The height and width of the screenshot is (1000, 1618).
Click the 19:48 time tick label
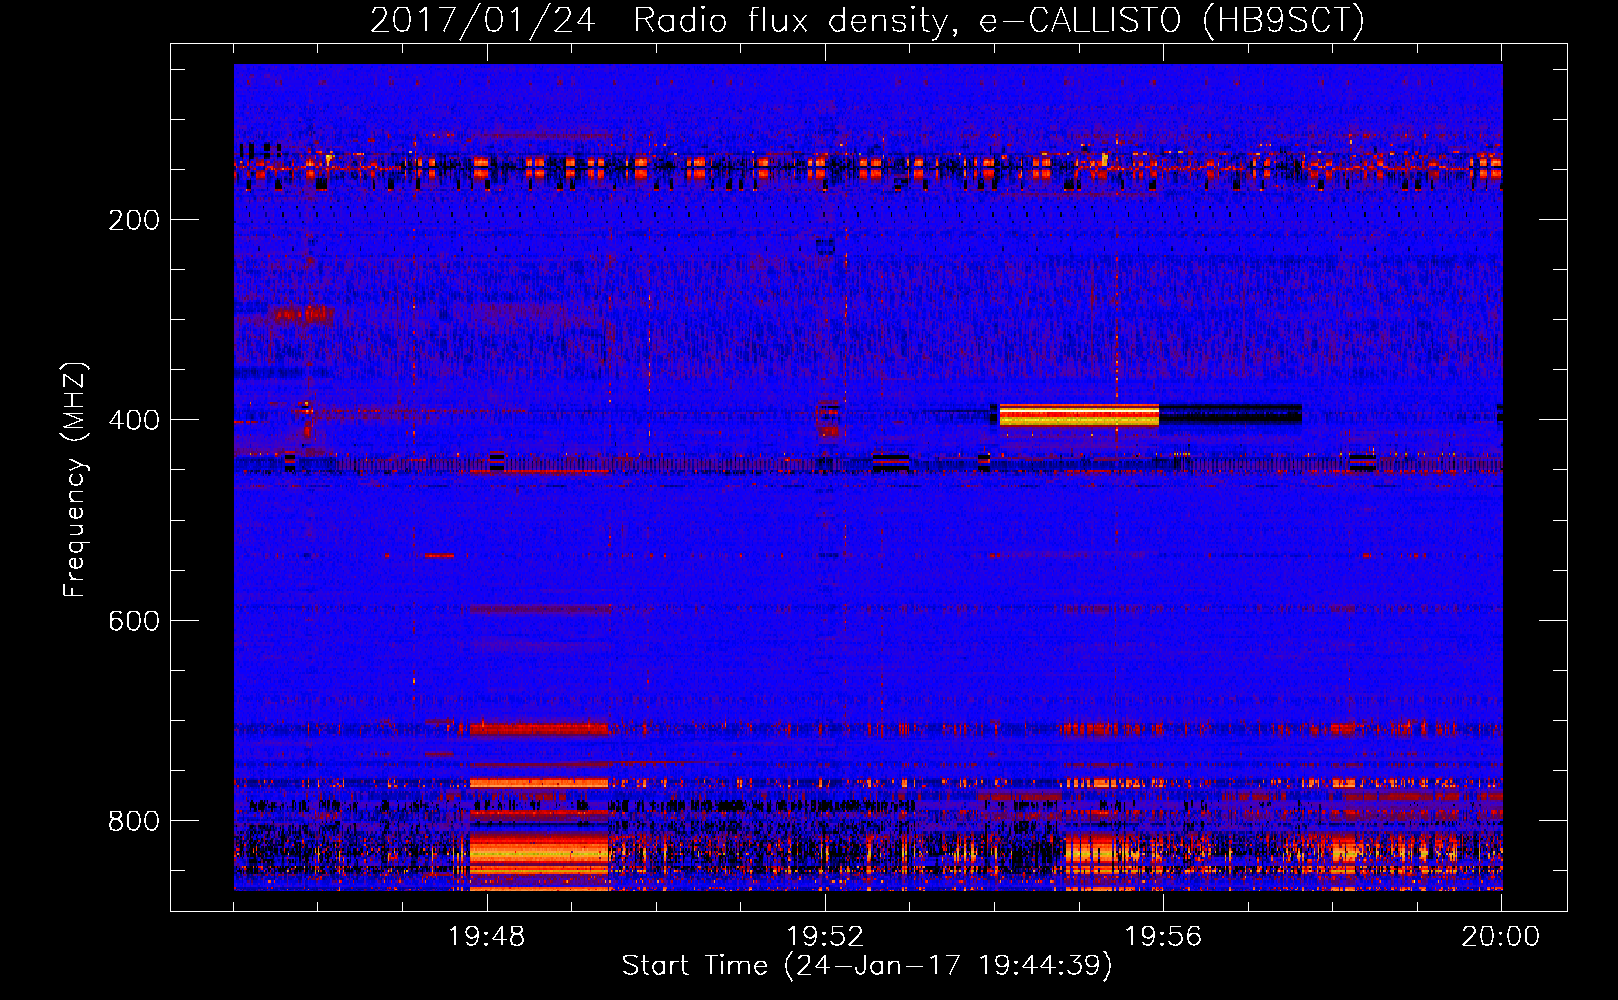point(487,937)
